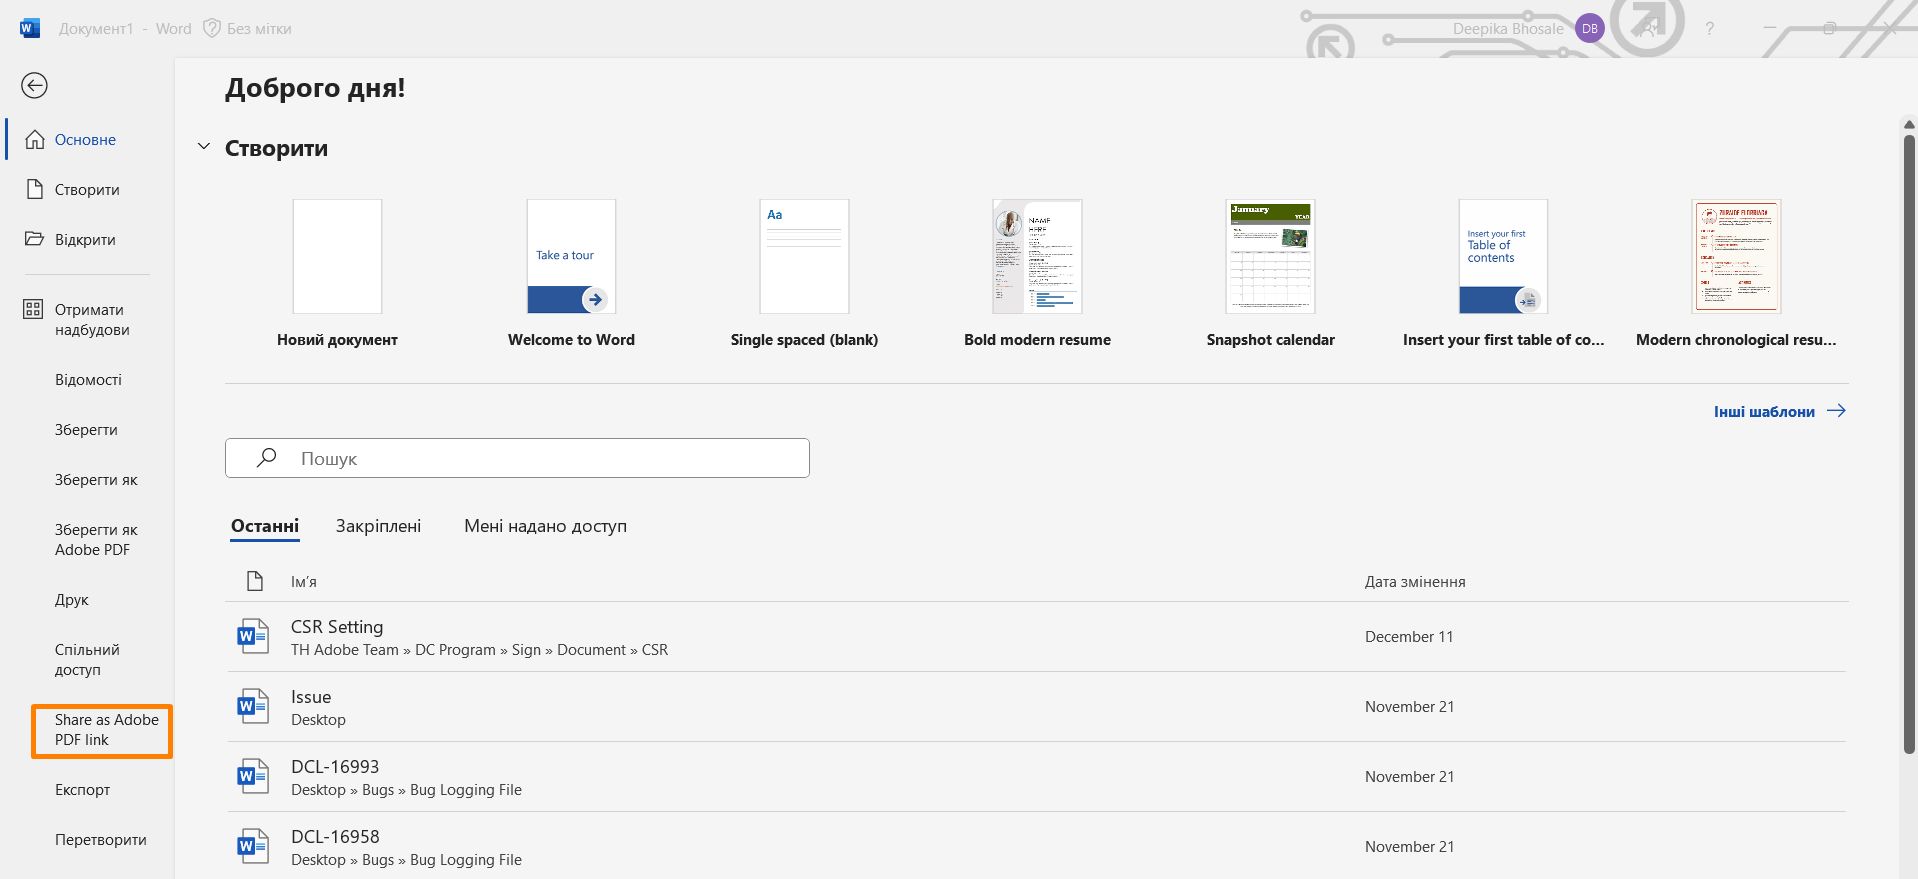Select Share as Adobe PDF link
Viewport: 1918px width, 879px height.
102,730
